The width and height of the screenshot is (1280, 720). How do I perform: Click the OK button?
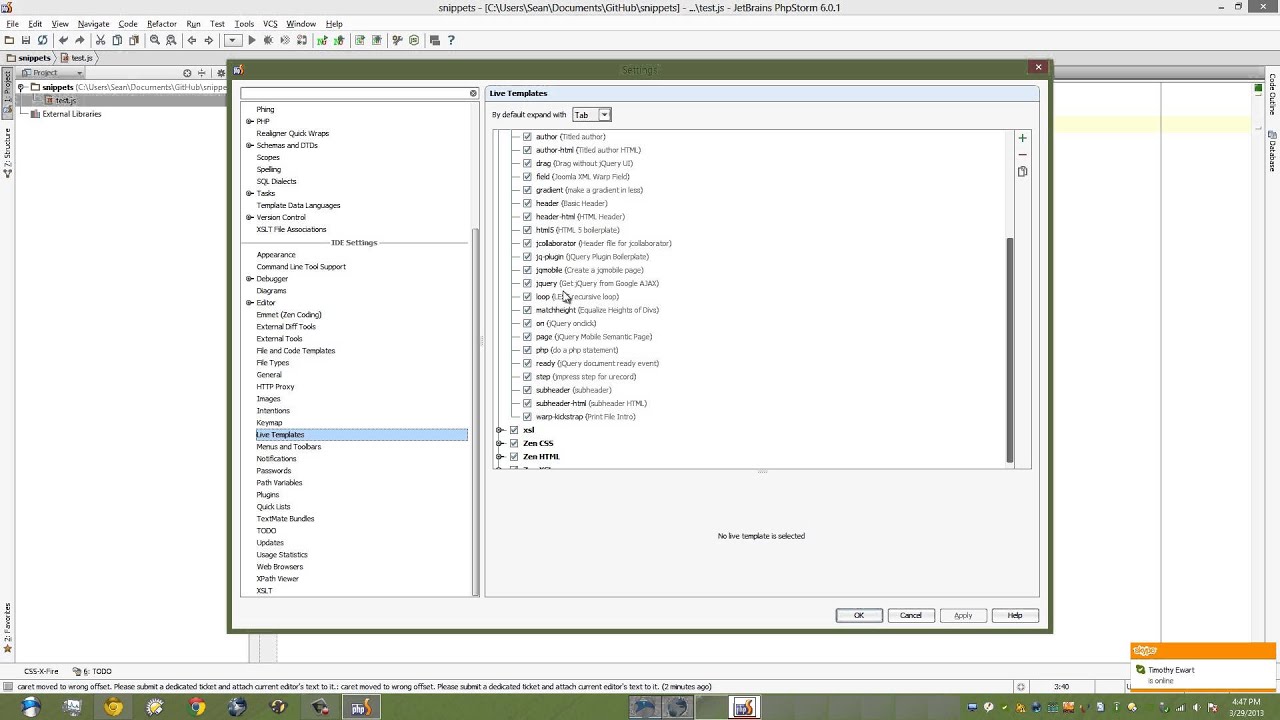click(x=859, y=615)
